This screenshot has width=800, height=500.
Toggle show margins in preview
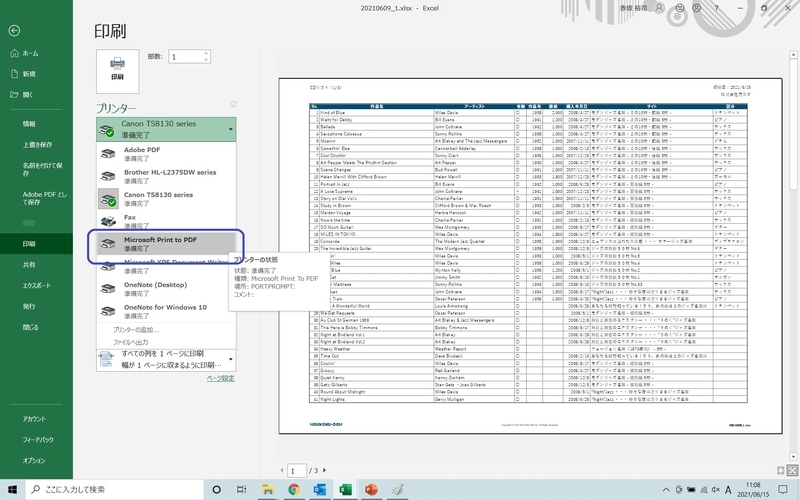click(781, 470)
